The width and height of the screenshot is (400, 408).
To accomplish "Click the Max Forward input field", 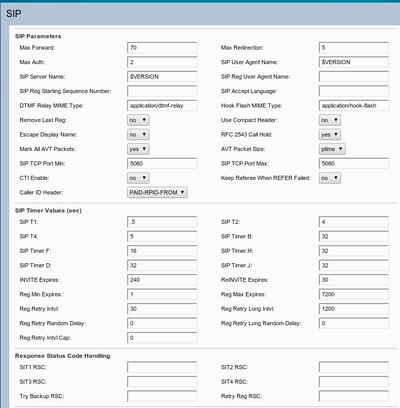I will click(x=162, y=48).
